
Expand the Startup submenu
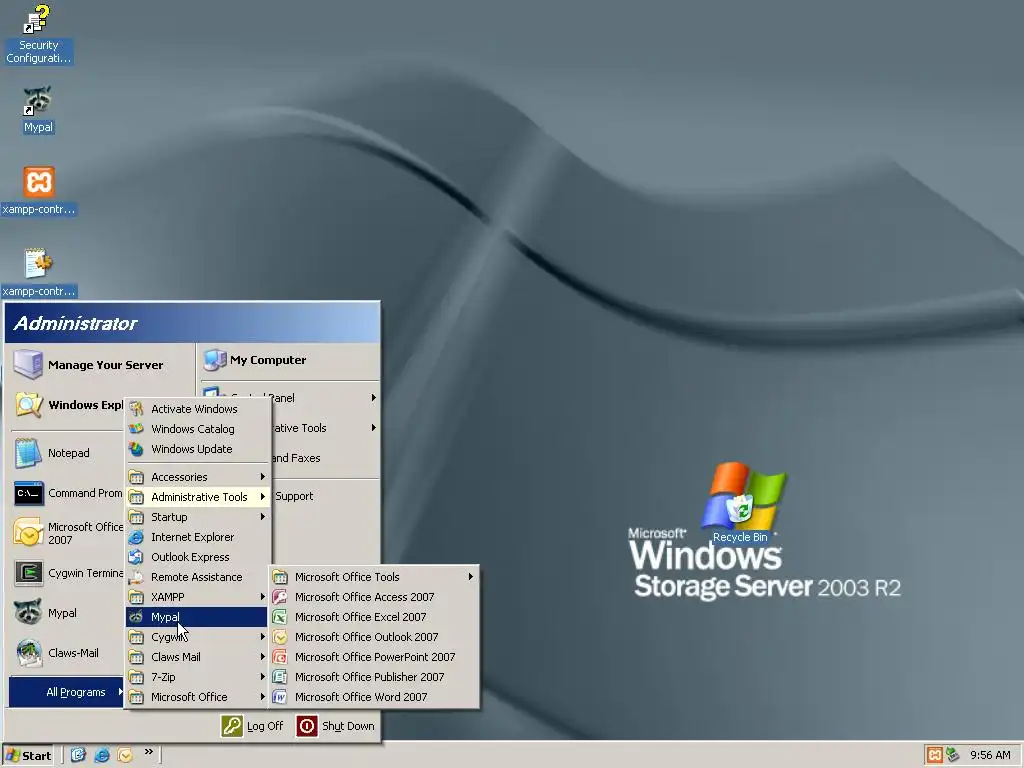click(x=197, y=517)
